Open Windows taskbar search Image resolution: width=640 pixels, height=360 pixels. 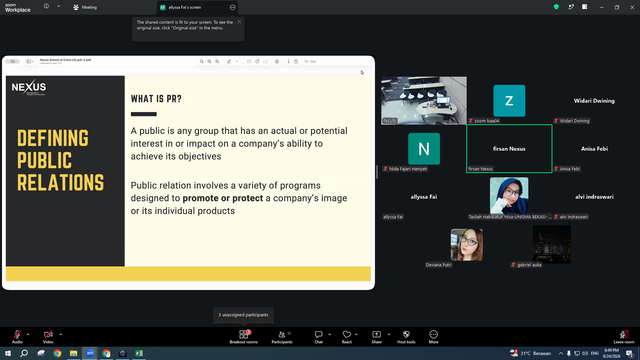pos(24,353)
